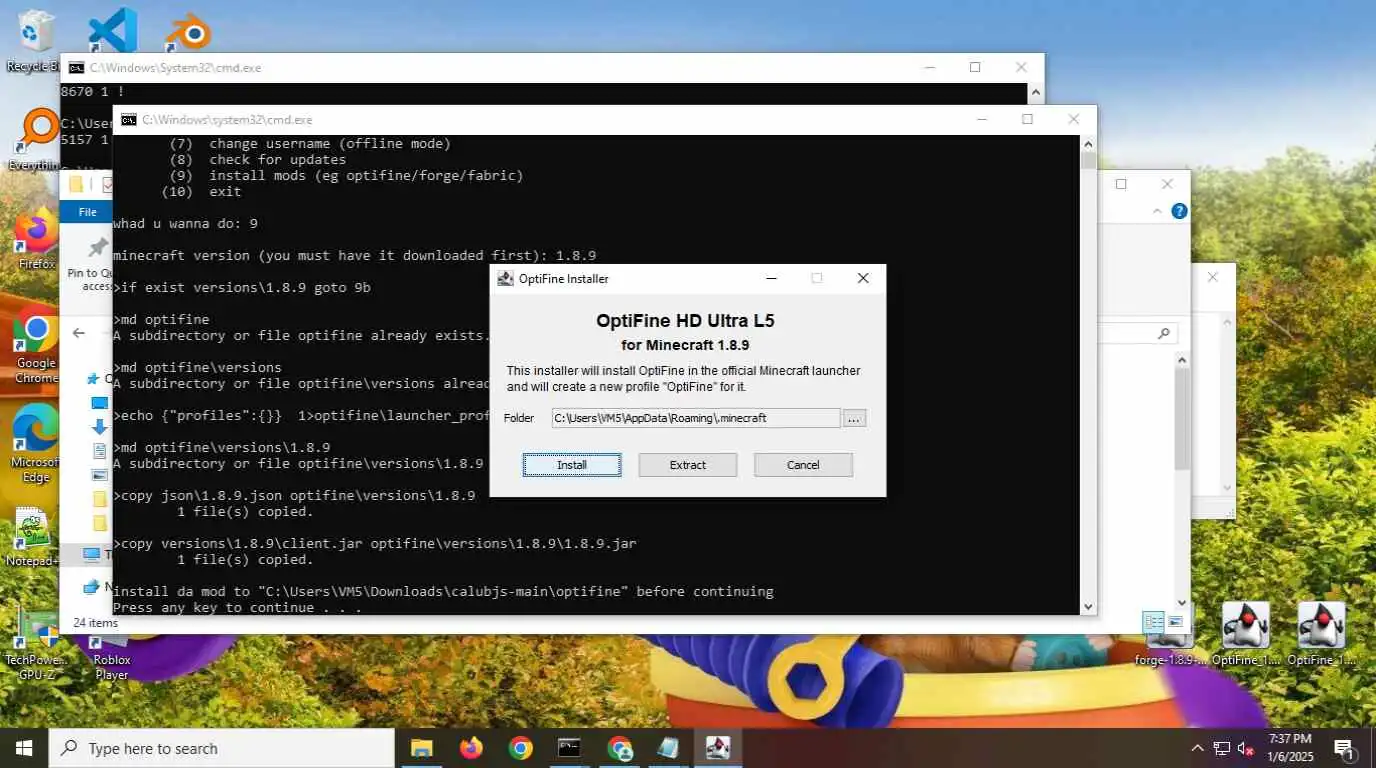Open Chrome with profile badge on taskbar
1376x768 pixels.
pos(620,748)
